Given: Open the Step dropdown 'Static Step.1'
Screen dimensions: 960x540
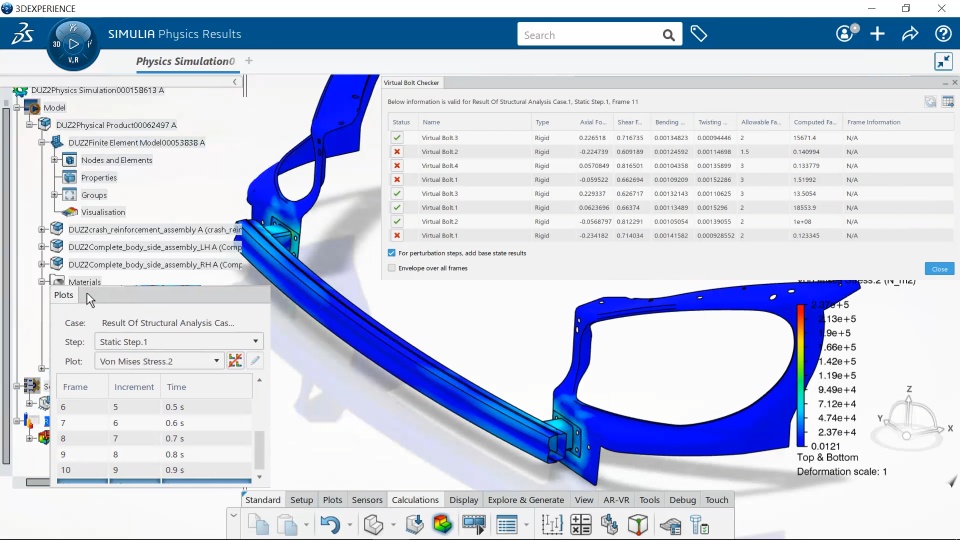Looking at the screenshot, I should click(x=179, y=342).
